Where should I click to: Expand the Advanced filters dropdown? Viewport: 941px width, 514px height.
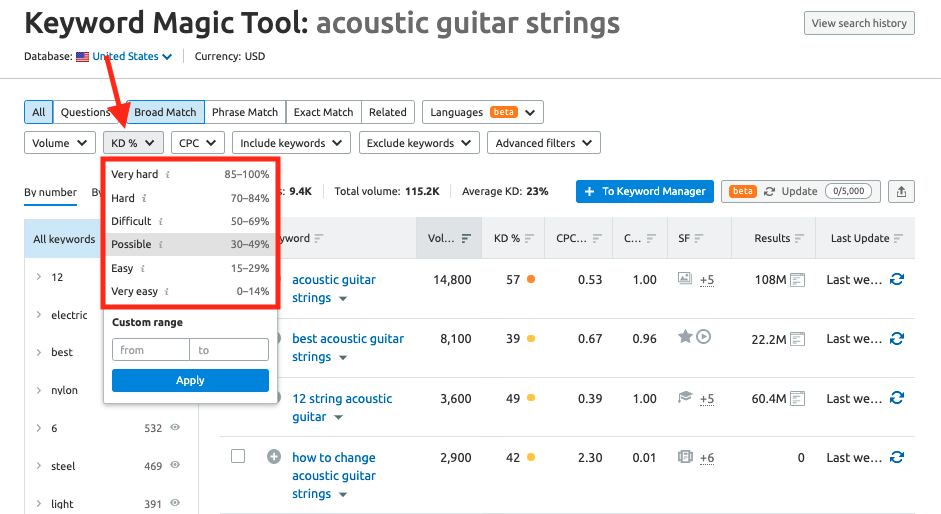pyautogui.click(x=544, y=143)
